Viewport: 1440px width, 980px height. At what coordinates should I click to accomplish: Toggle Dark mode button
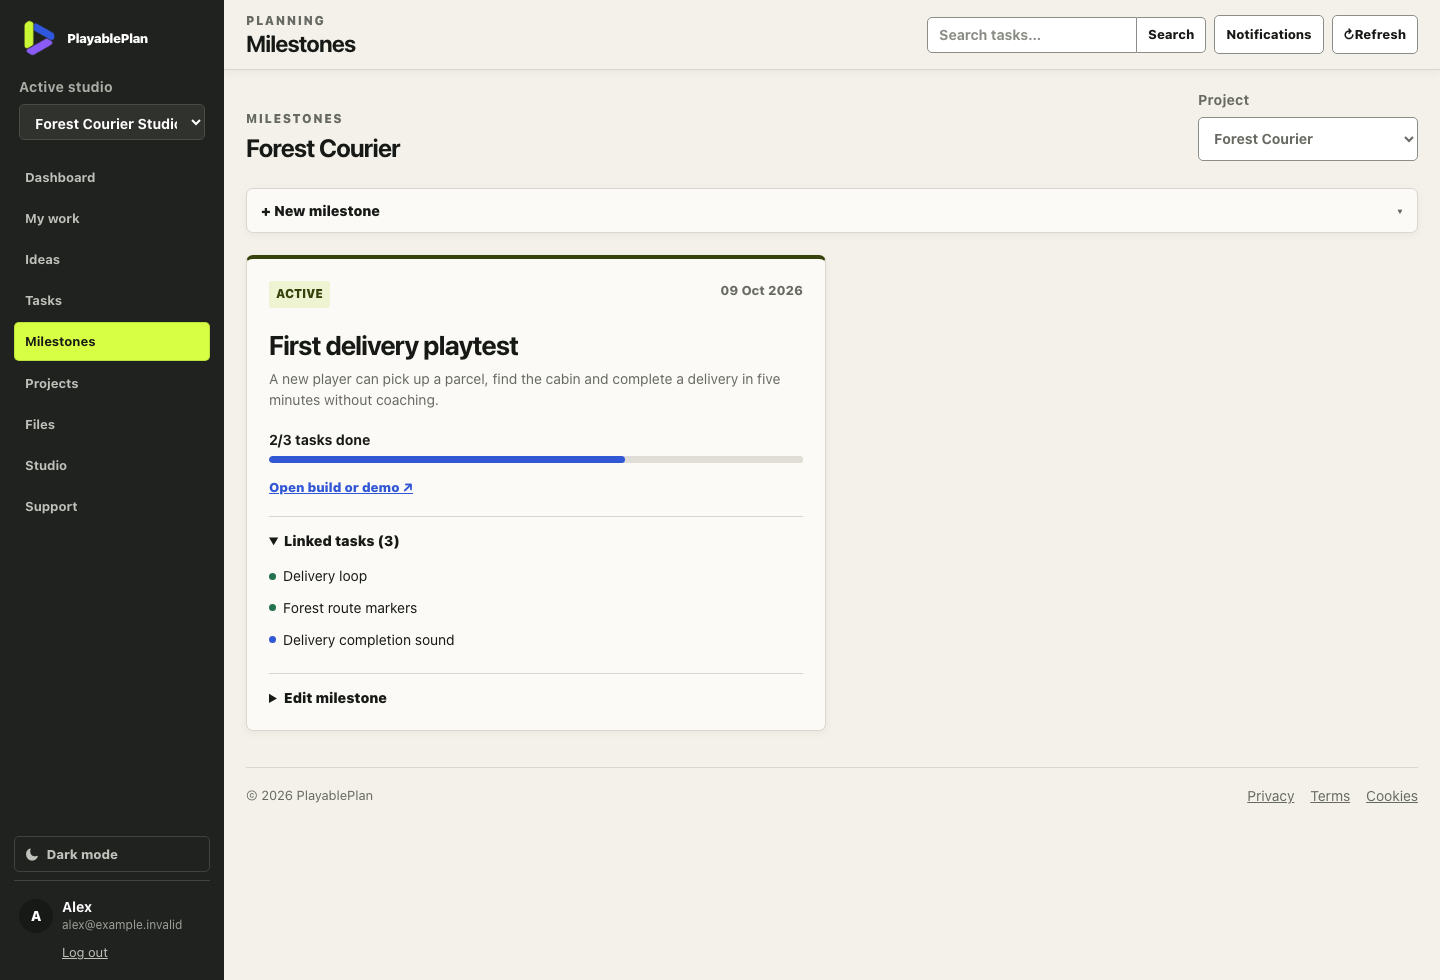pos(112,854)
